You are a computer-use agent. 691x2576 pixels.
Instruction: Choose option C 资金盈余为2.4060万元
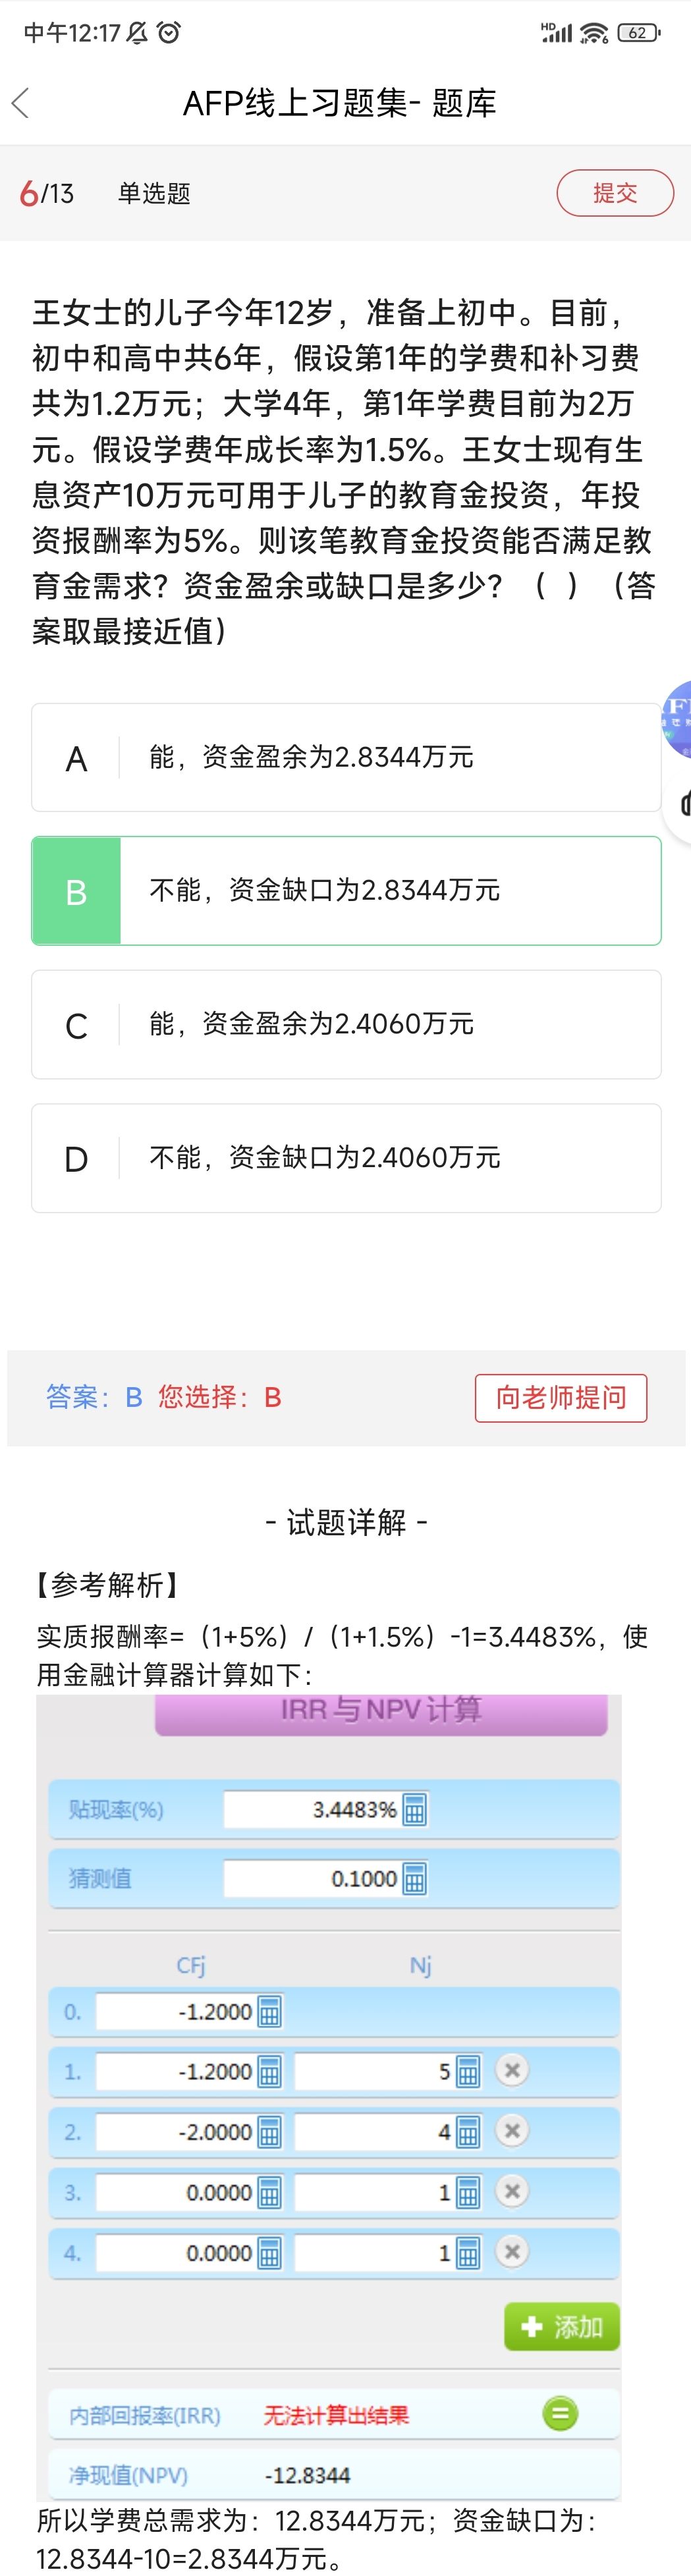(x=346, y=1024)
